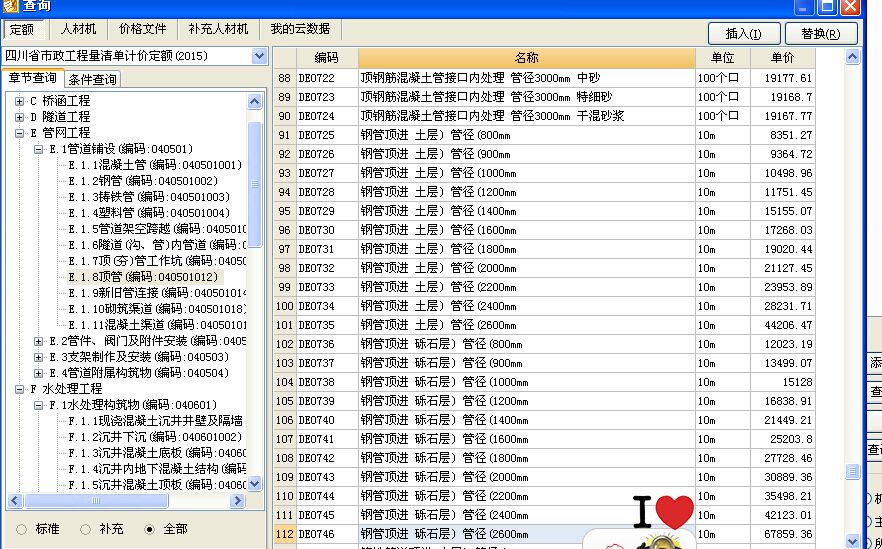Select row DE0725 钢管顶进 土层 管径800mm
This screenshot has width=882, height=549.
tap(544, 135)
